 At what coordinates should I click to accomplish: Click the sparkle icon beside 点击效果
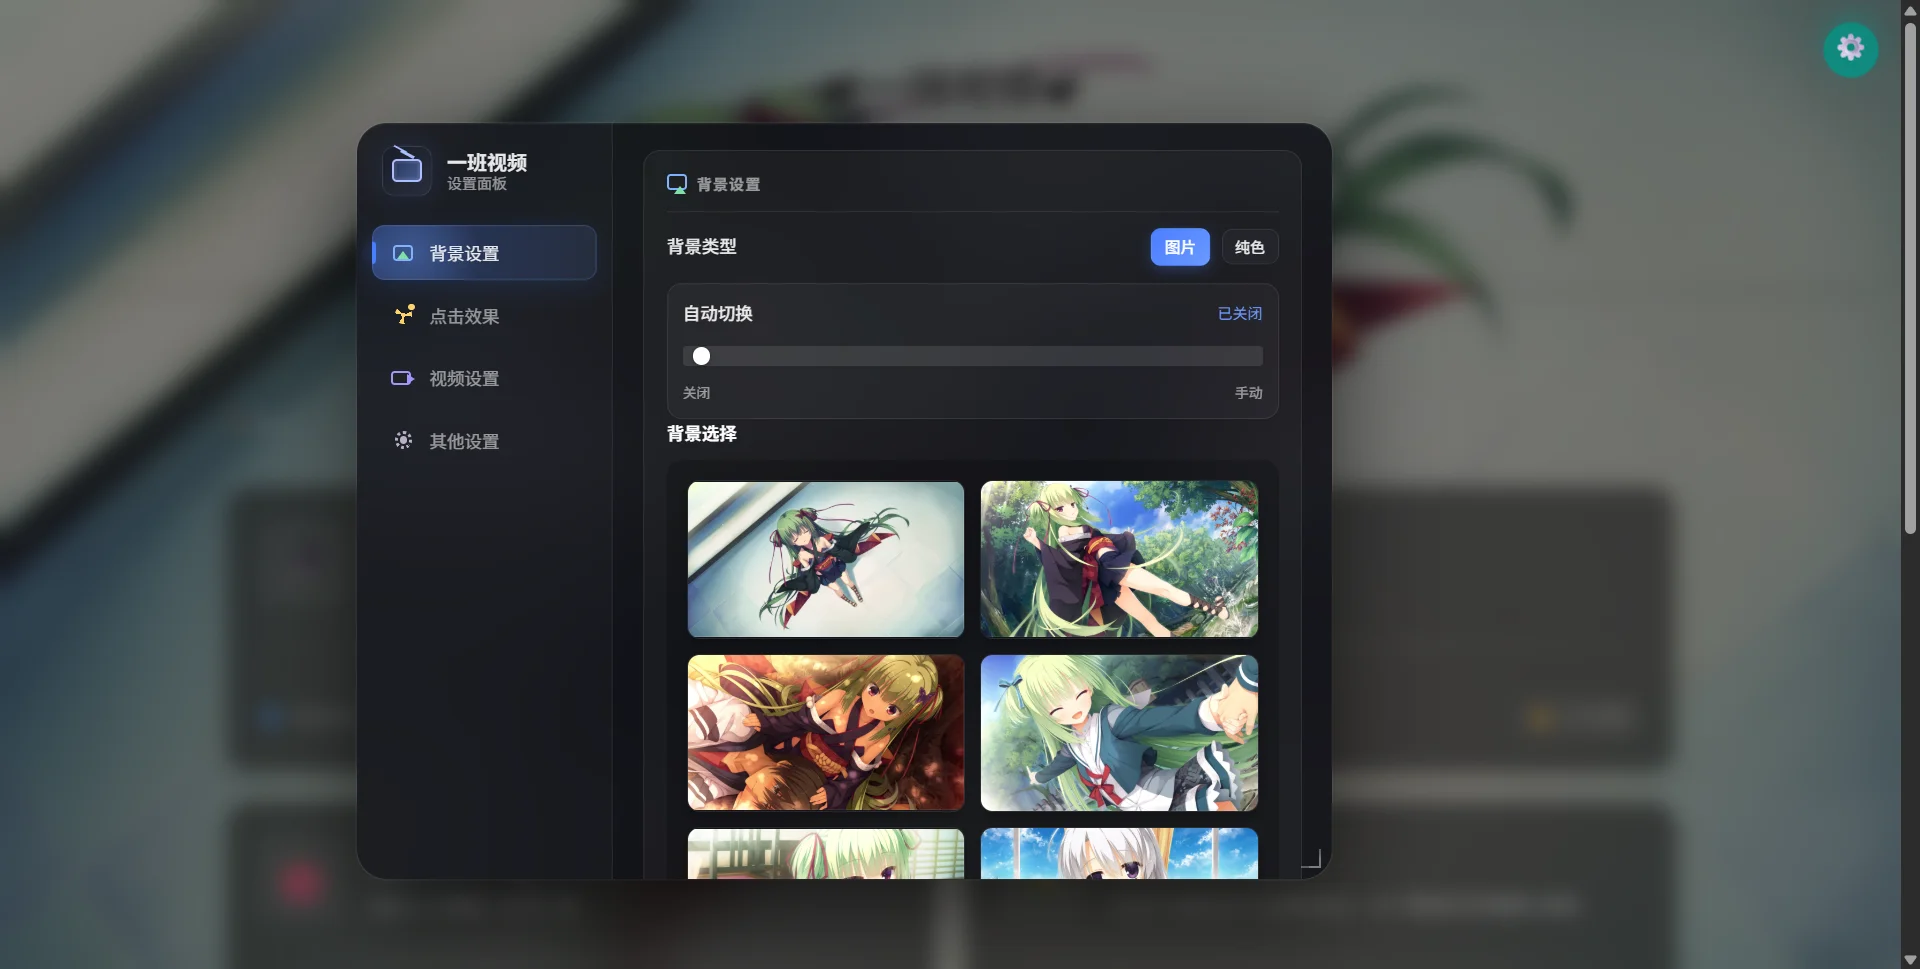(x=403, y=316)
